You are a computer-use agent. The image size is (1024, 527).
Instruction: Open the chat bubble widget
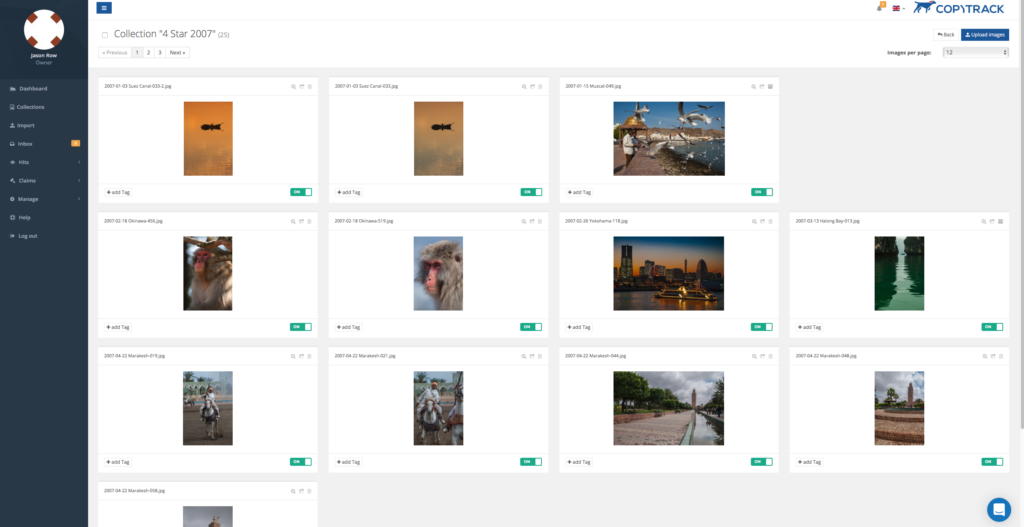click(999, 509)
